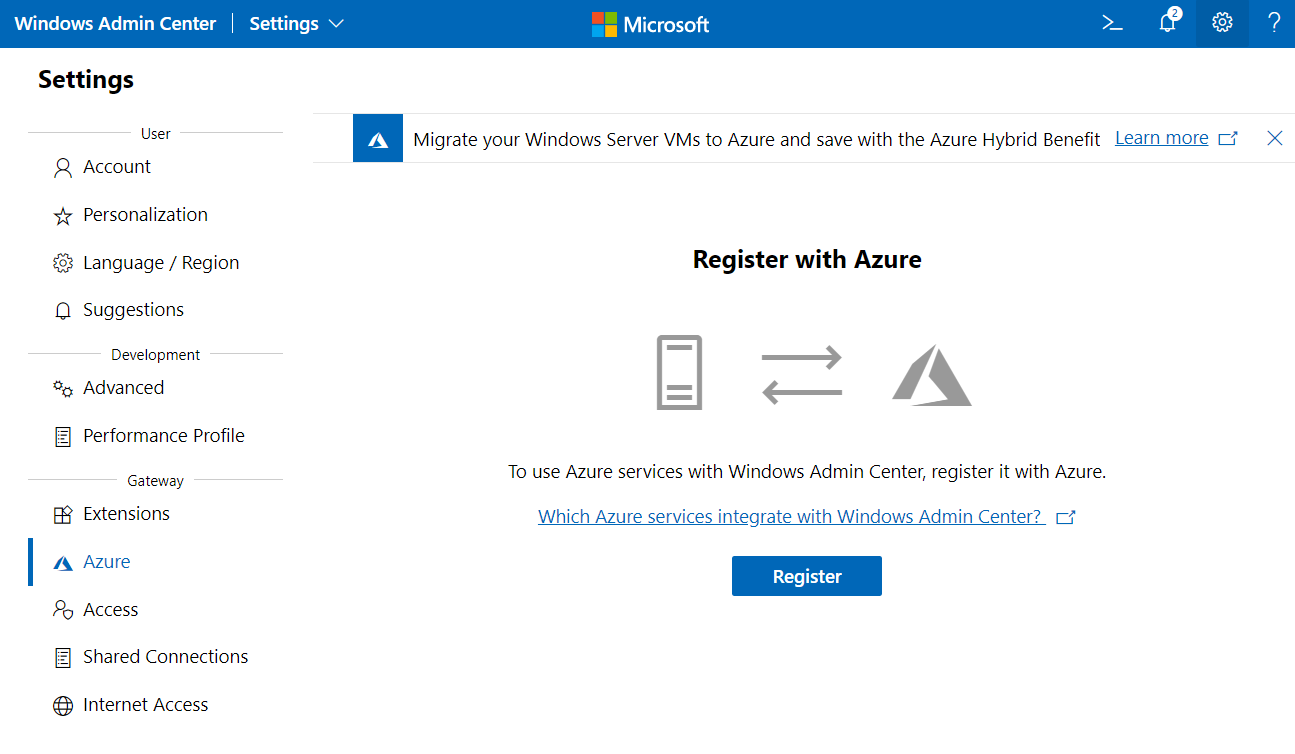Click the settings gear icon
The height and width of the screenshot is (754, 1295).
(1222, 23)
